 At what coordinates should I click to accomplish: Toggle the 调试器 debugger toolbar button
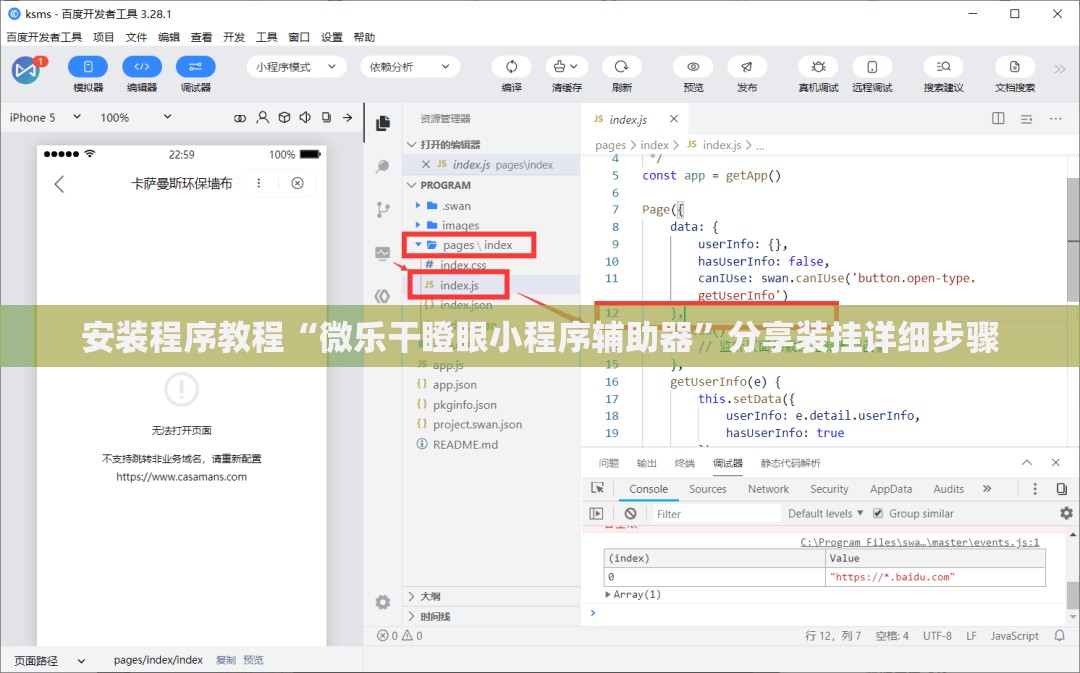pos(196,67)
